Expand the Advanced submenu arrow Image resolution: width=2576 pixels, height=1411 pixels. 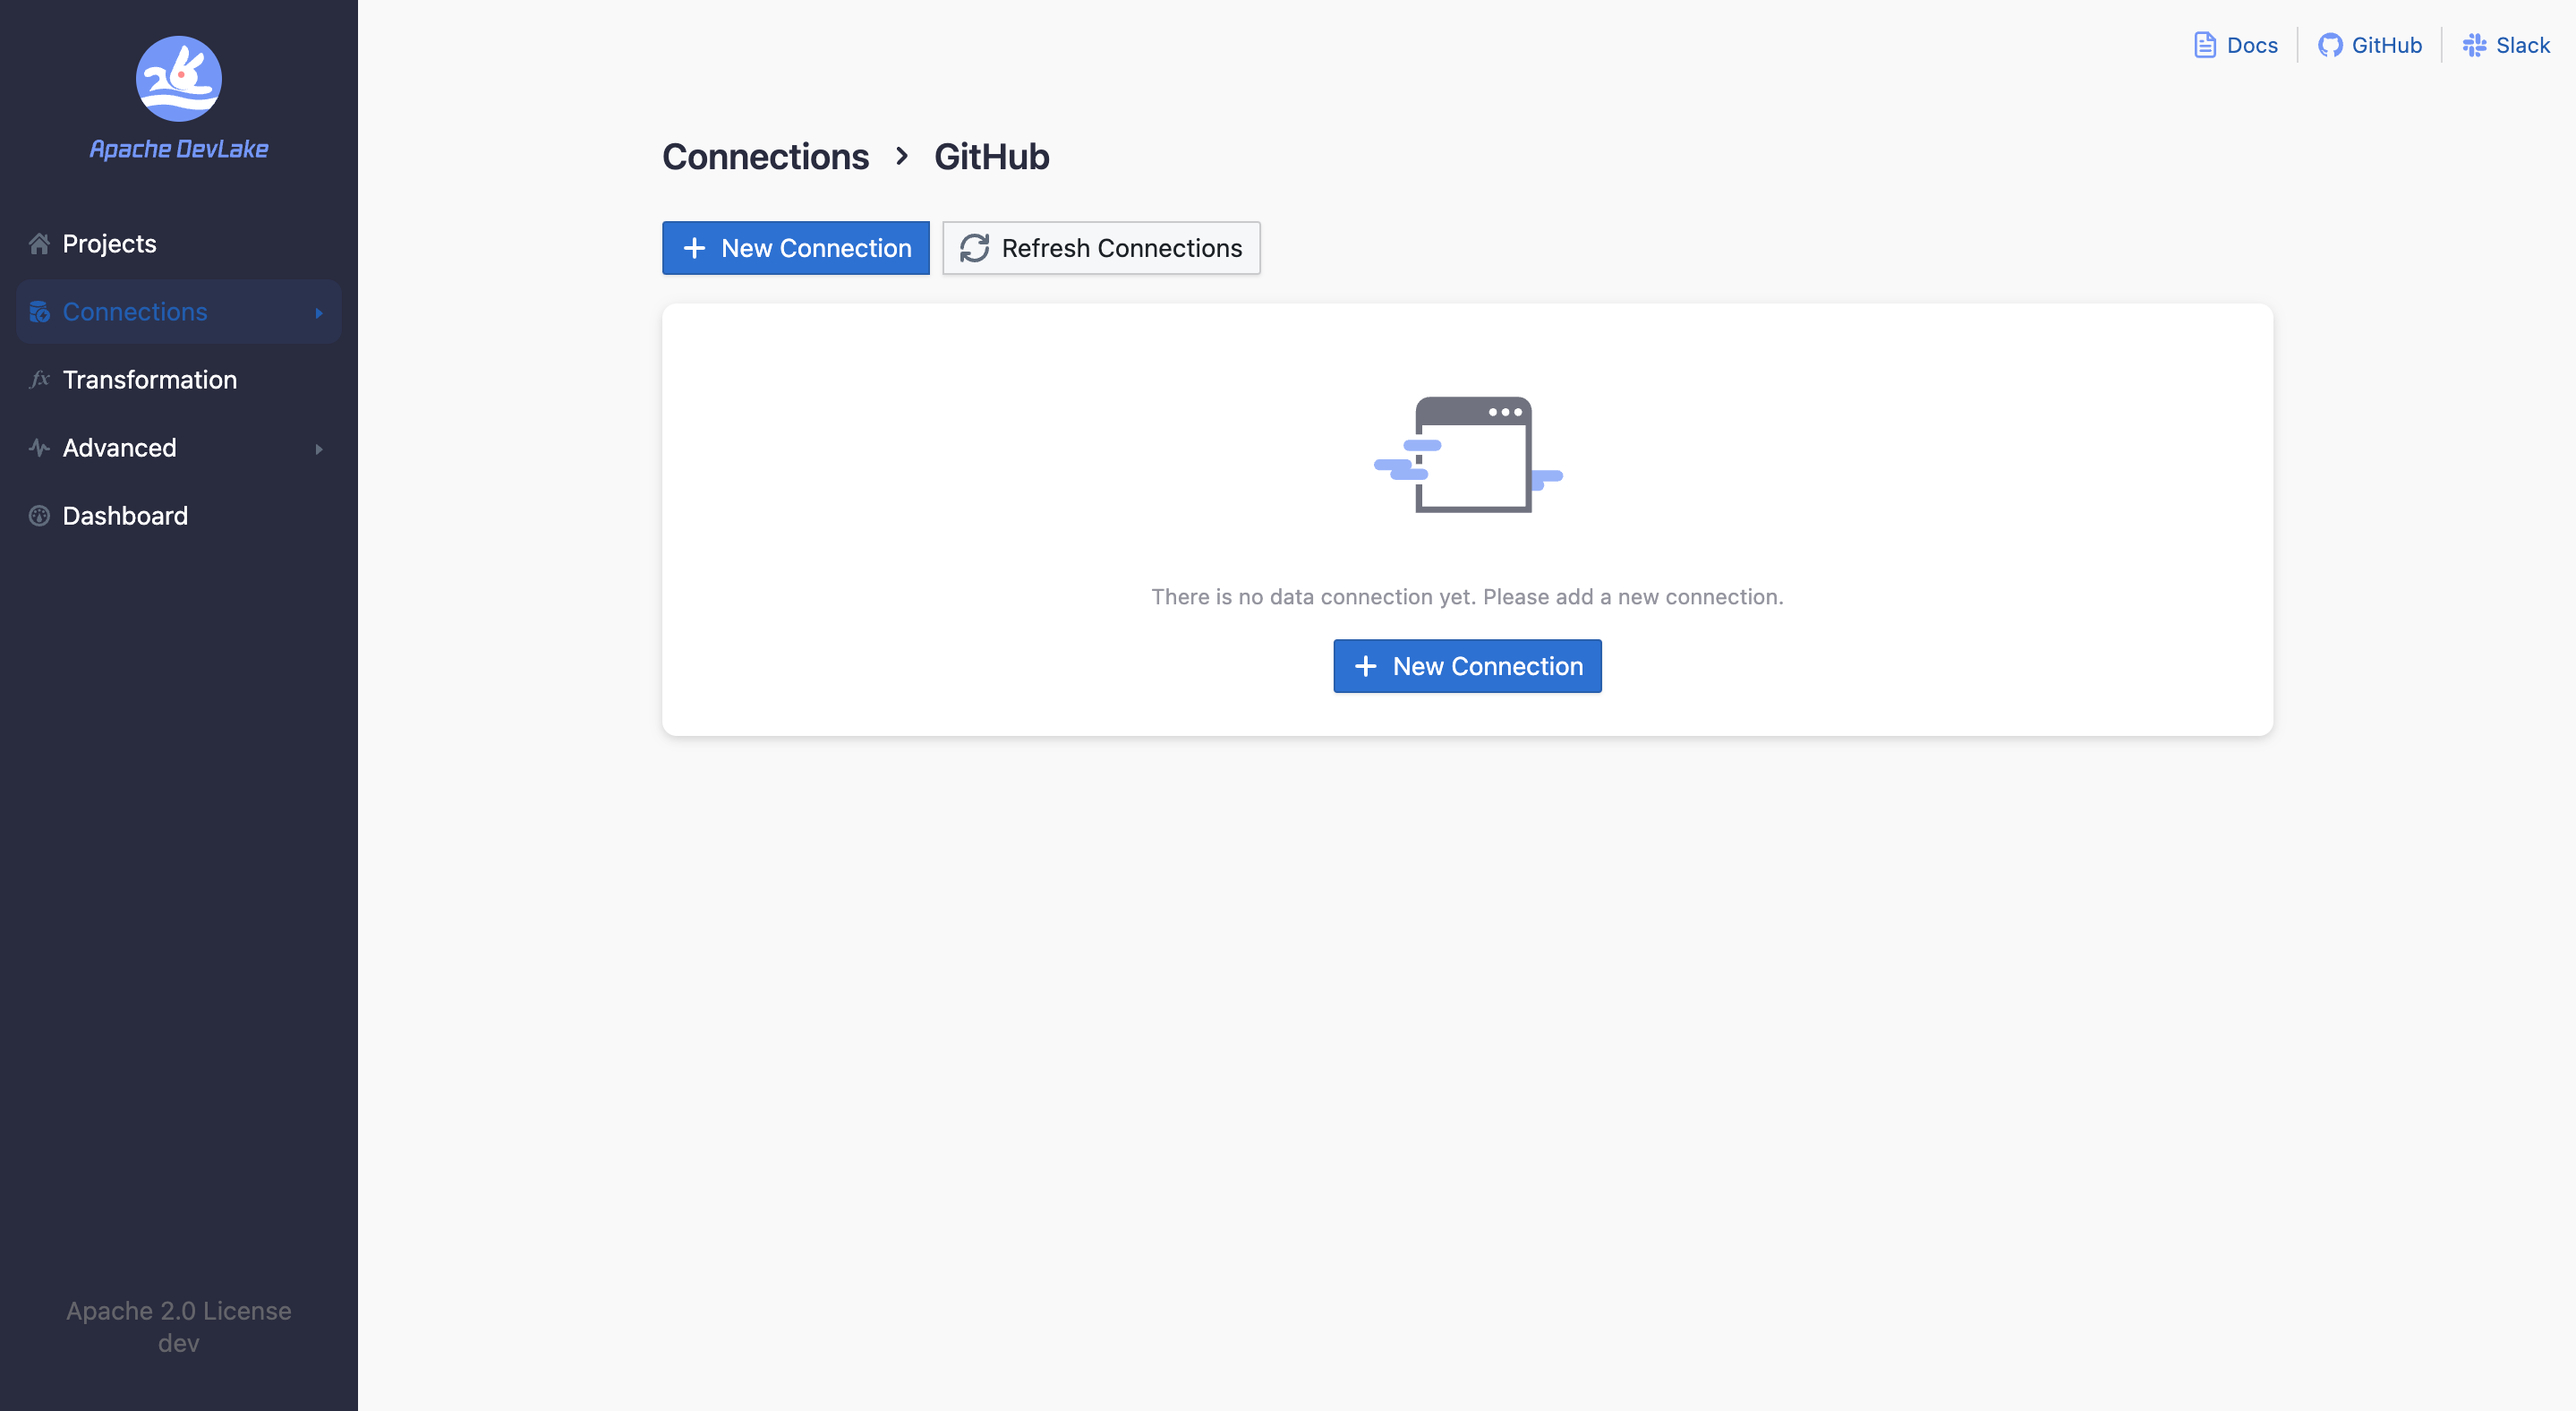coord(319,449)
